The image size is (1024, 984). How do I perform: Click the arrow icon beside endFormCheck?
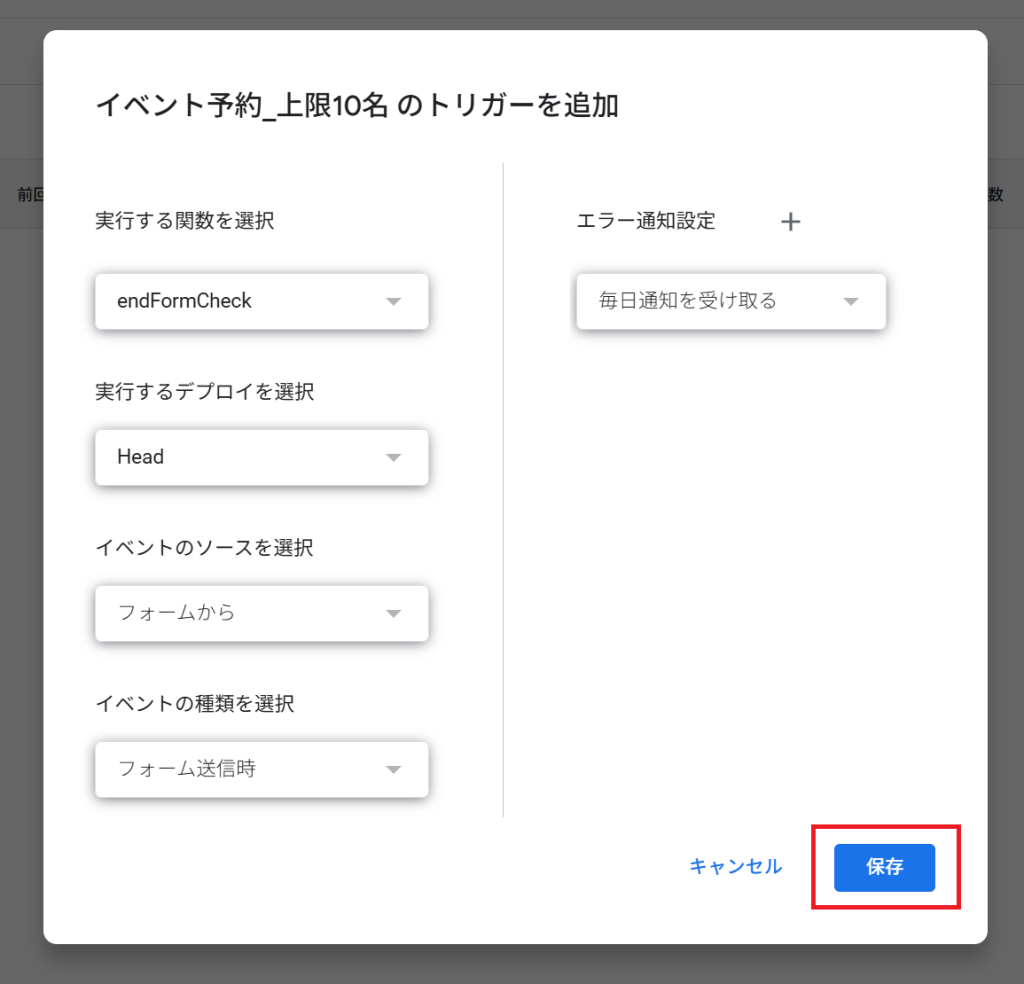393,301
